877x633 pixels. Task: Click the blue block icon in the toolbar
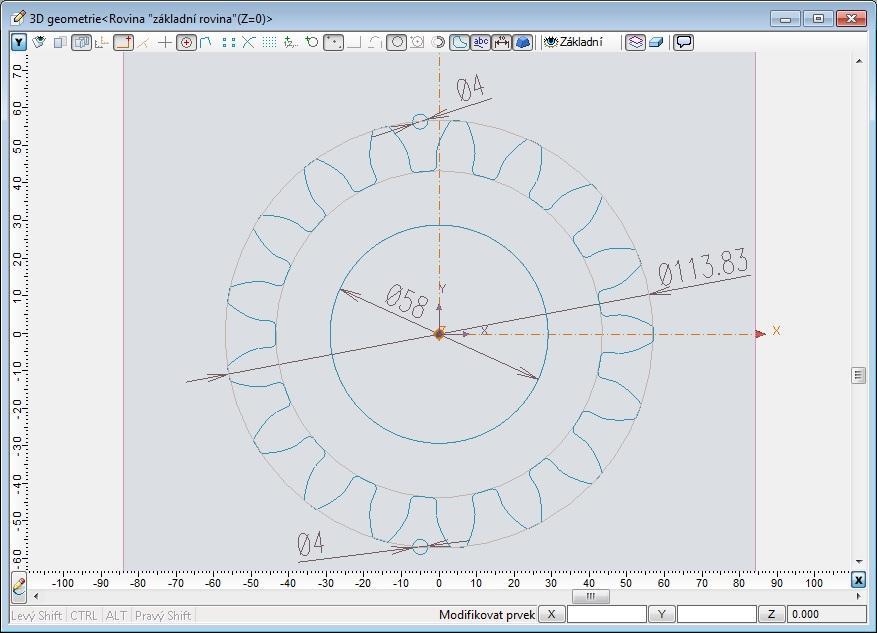tap(656, 42)
